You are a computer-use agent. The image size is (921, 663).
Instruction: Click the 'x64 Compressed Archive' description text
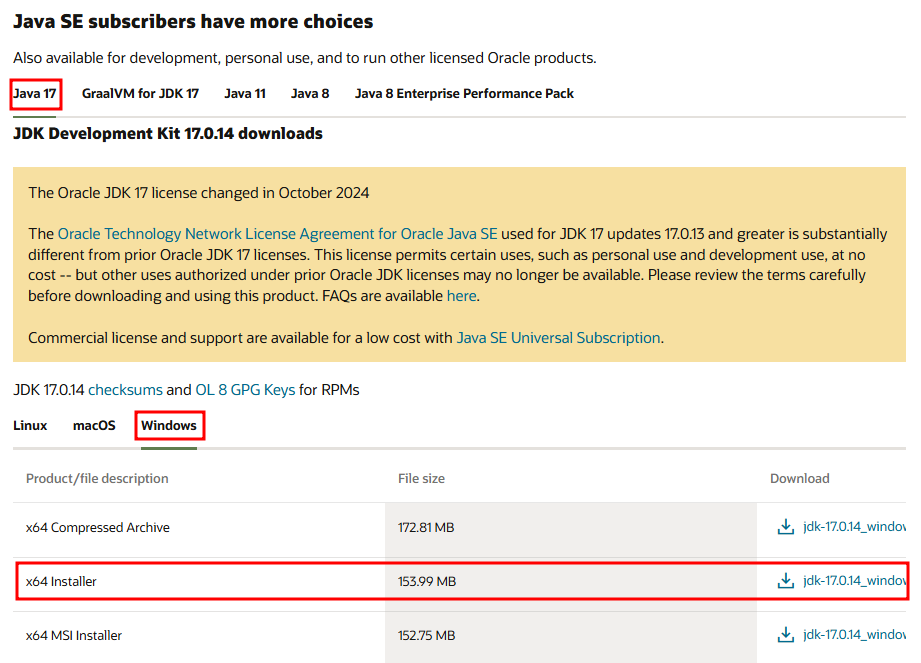98,527
